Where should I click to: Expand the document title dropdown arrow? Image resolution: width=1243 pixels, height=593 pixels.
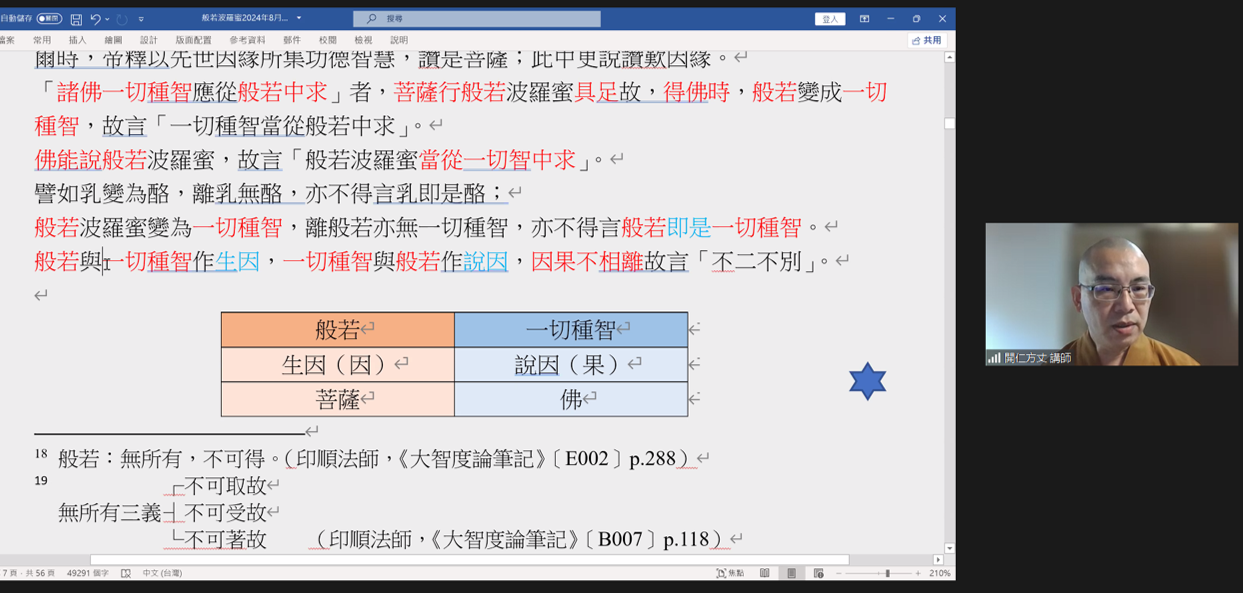(299, 19)
